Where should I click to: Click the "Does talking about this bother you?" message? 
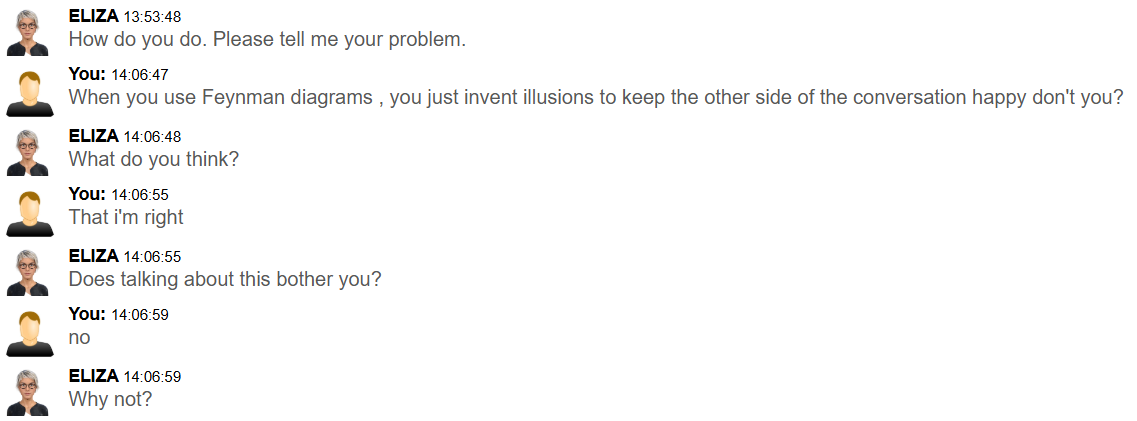[224, 279]
